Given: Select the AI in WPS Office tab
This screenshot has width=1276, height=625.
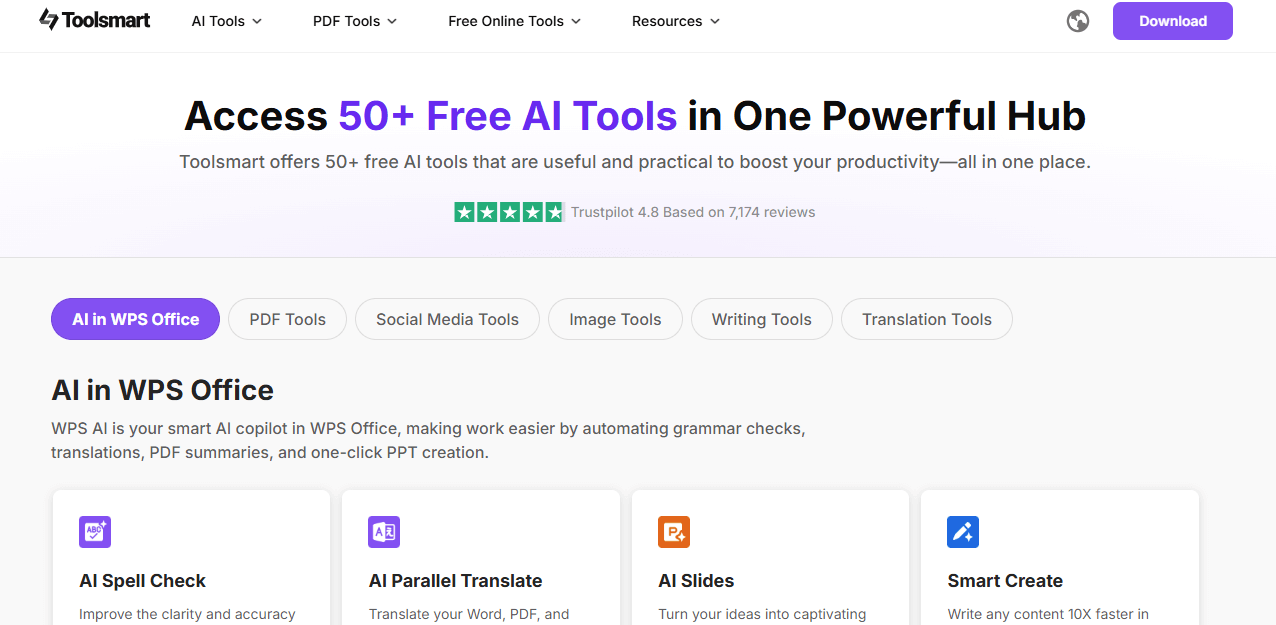Looking at the screenshot, I should (x=136, y=319).
